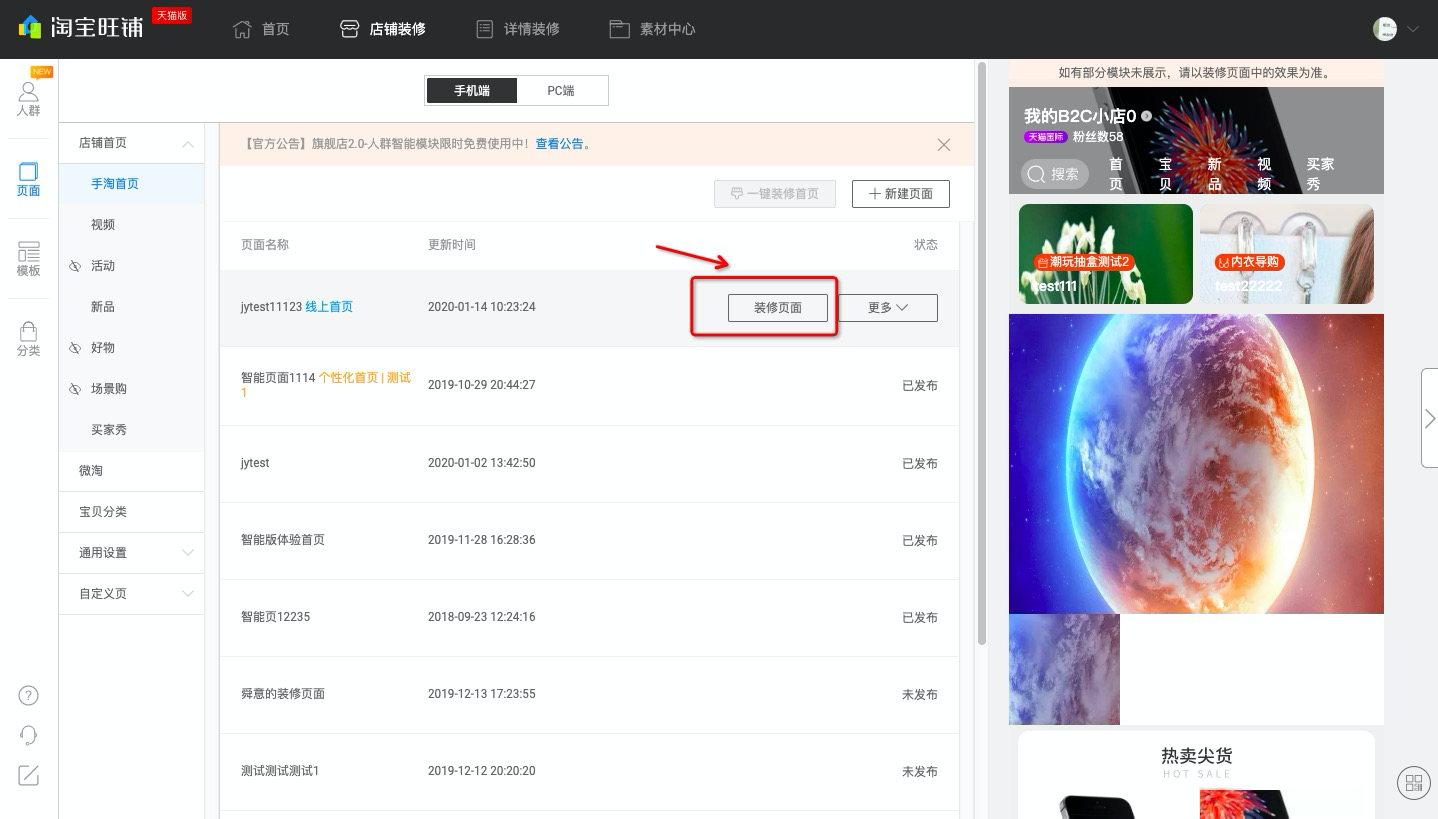1438x819 pixels.
Task: Toggle hidden eye icon beside 活动
Action: tap(75, 266)
